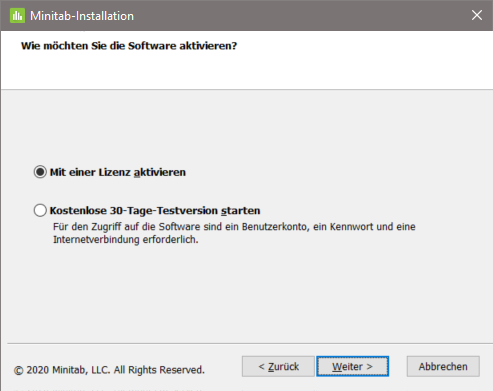Go back with '< Zurück' button
This screenshot has height=391, width=493.
click(x=278, y=366)
